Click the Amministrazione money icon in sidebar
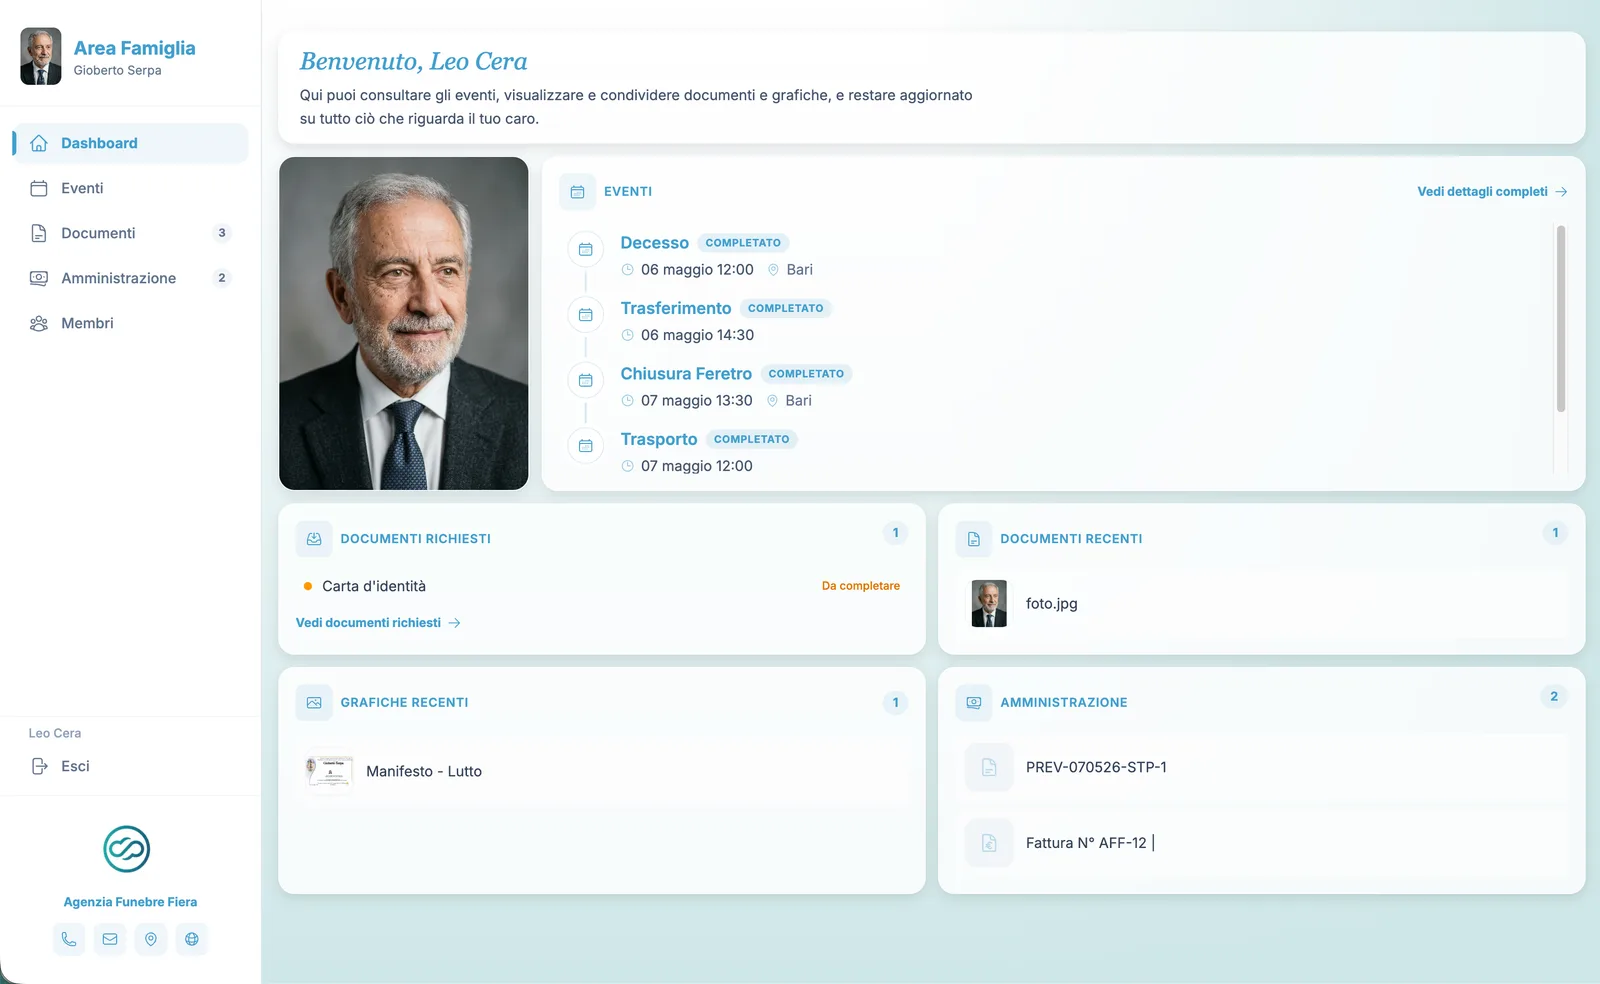 click(39, 278)
